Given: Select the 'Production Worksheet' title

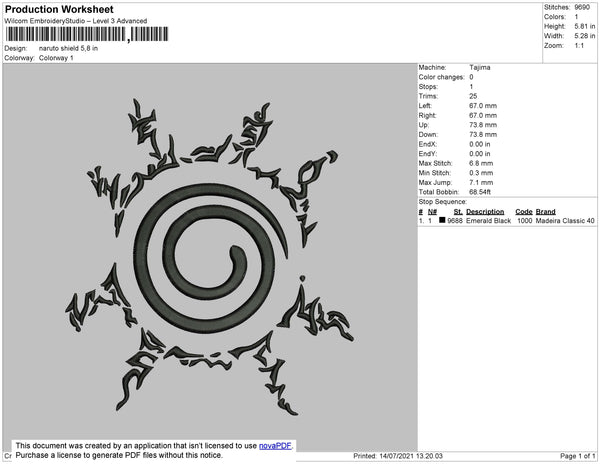Looking at the screenshot, I should point(59,10).
